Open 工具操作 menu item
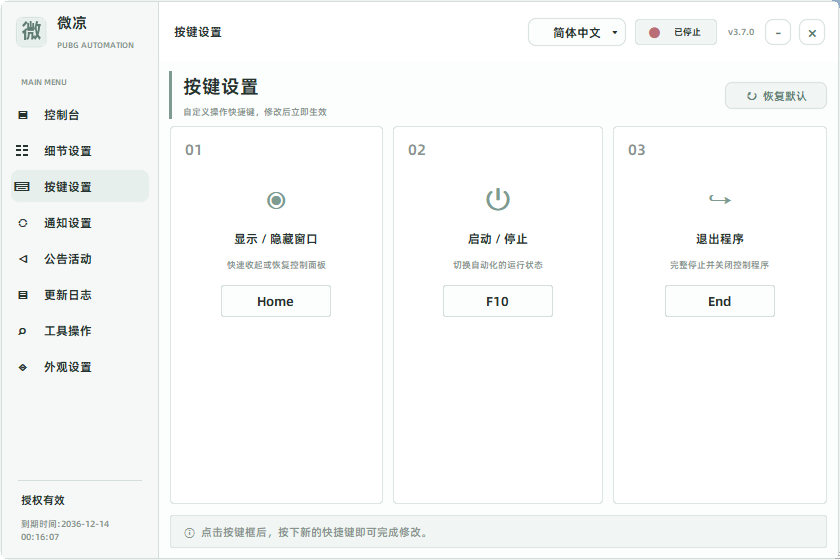The image size is (840, 560). pyautogui.click(x=80, y=331)
